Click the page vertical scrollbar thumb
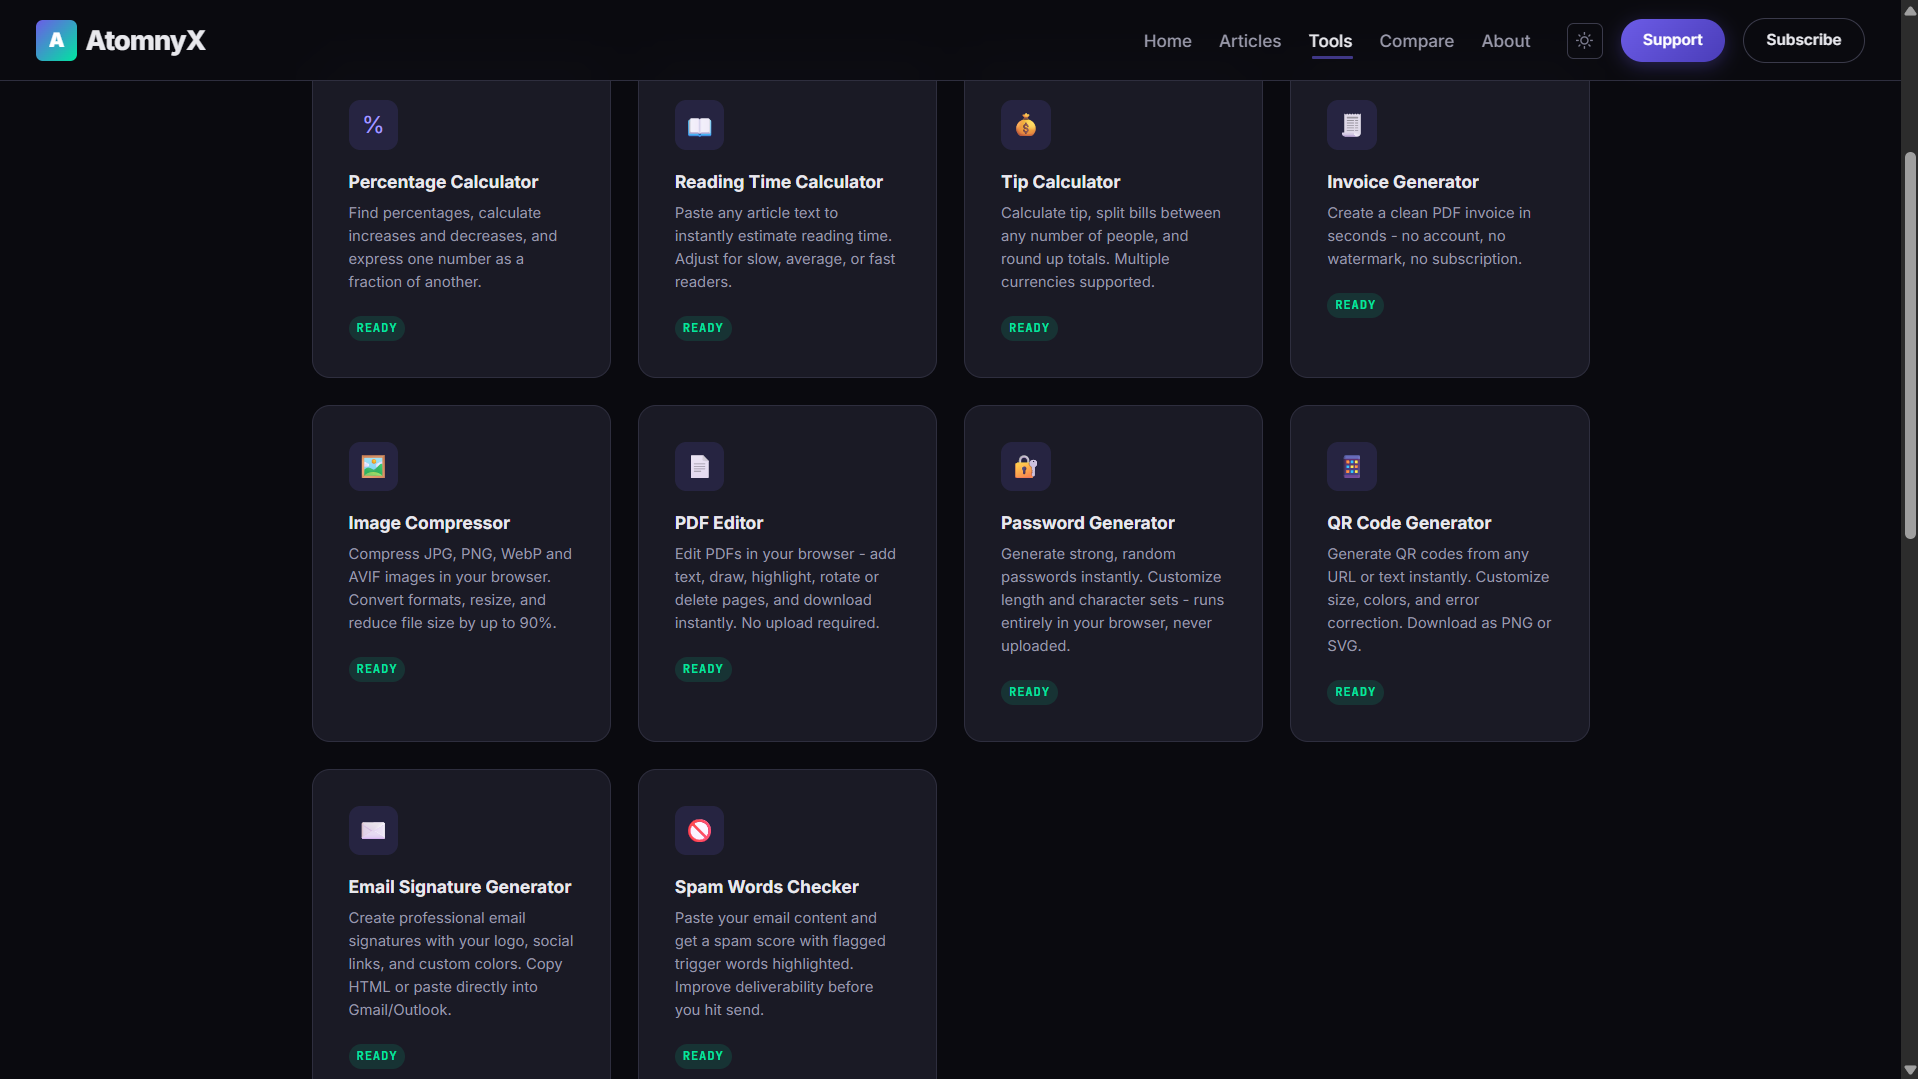 pos(1909,345)
